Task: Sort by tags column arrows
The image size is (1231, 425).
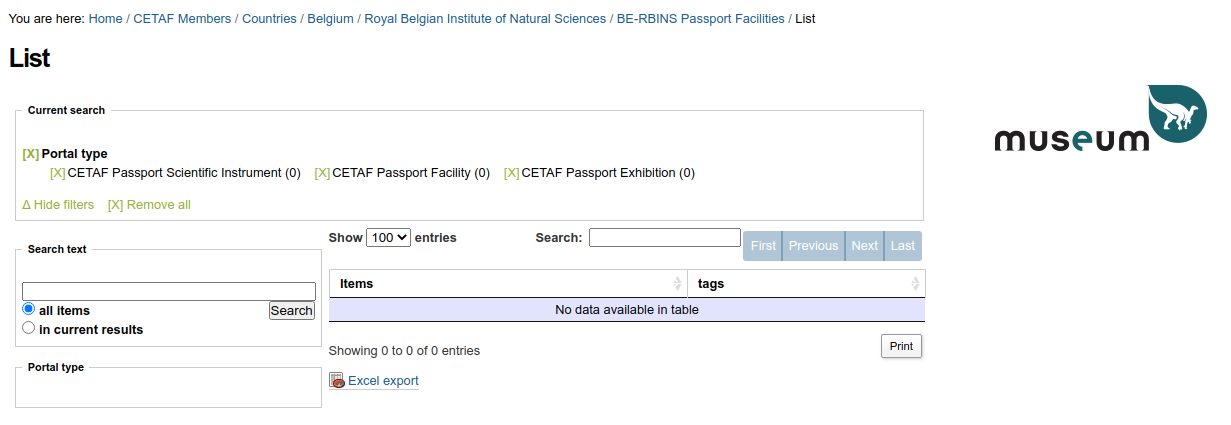Action: tap(915, 284)
